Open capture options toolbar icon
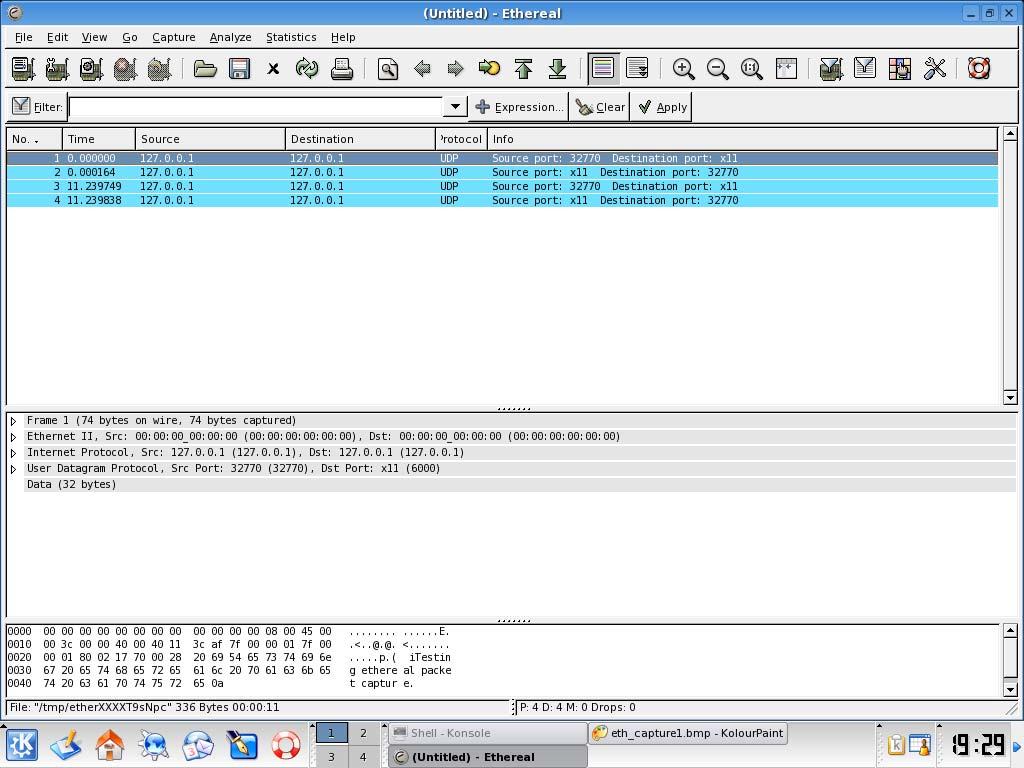 point(57,69)
